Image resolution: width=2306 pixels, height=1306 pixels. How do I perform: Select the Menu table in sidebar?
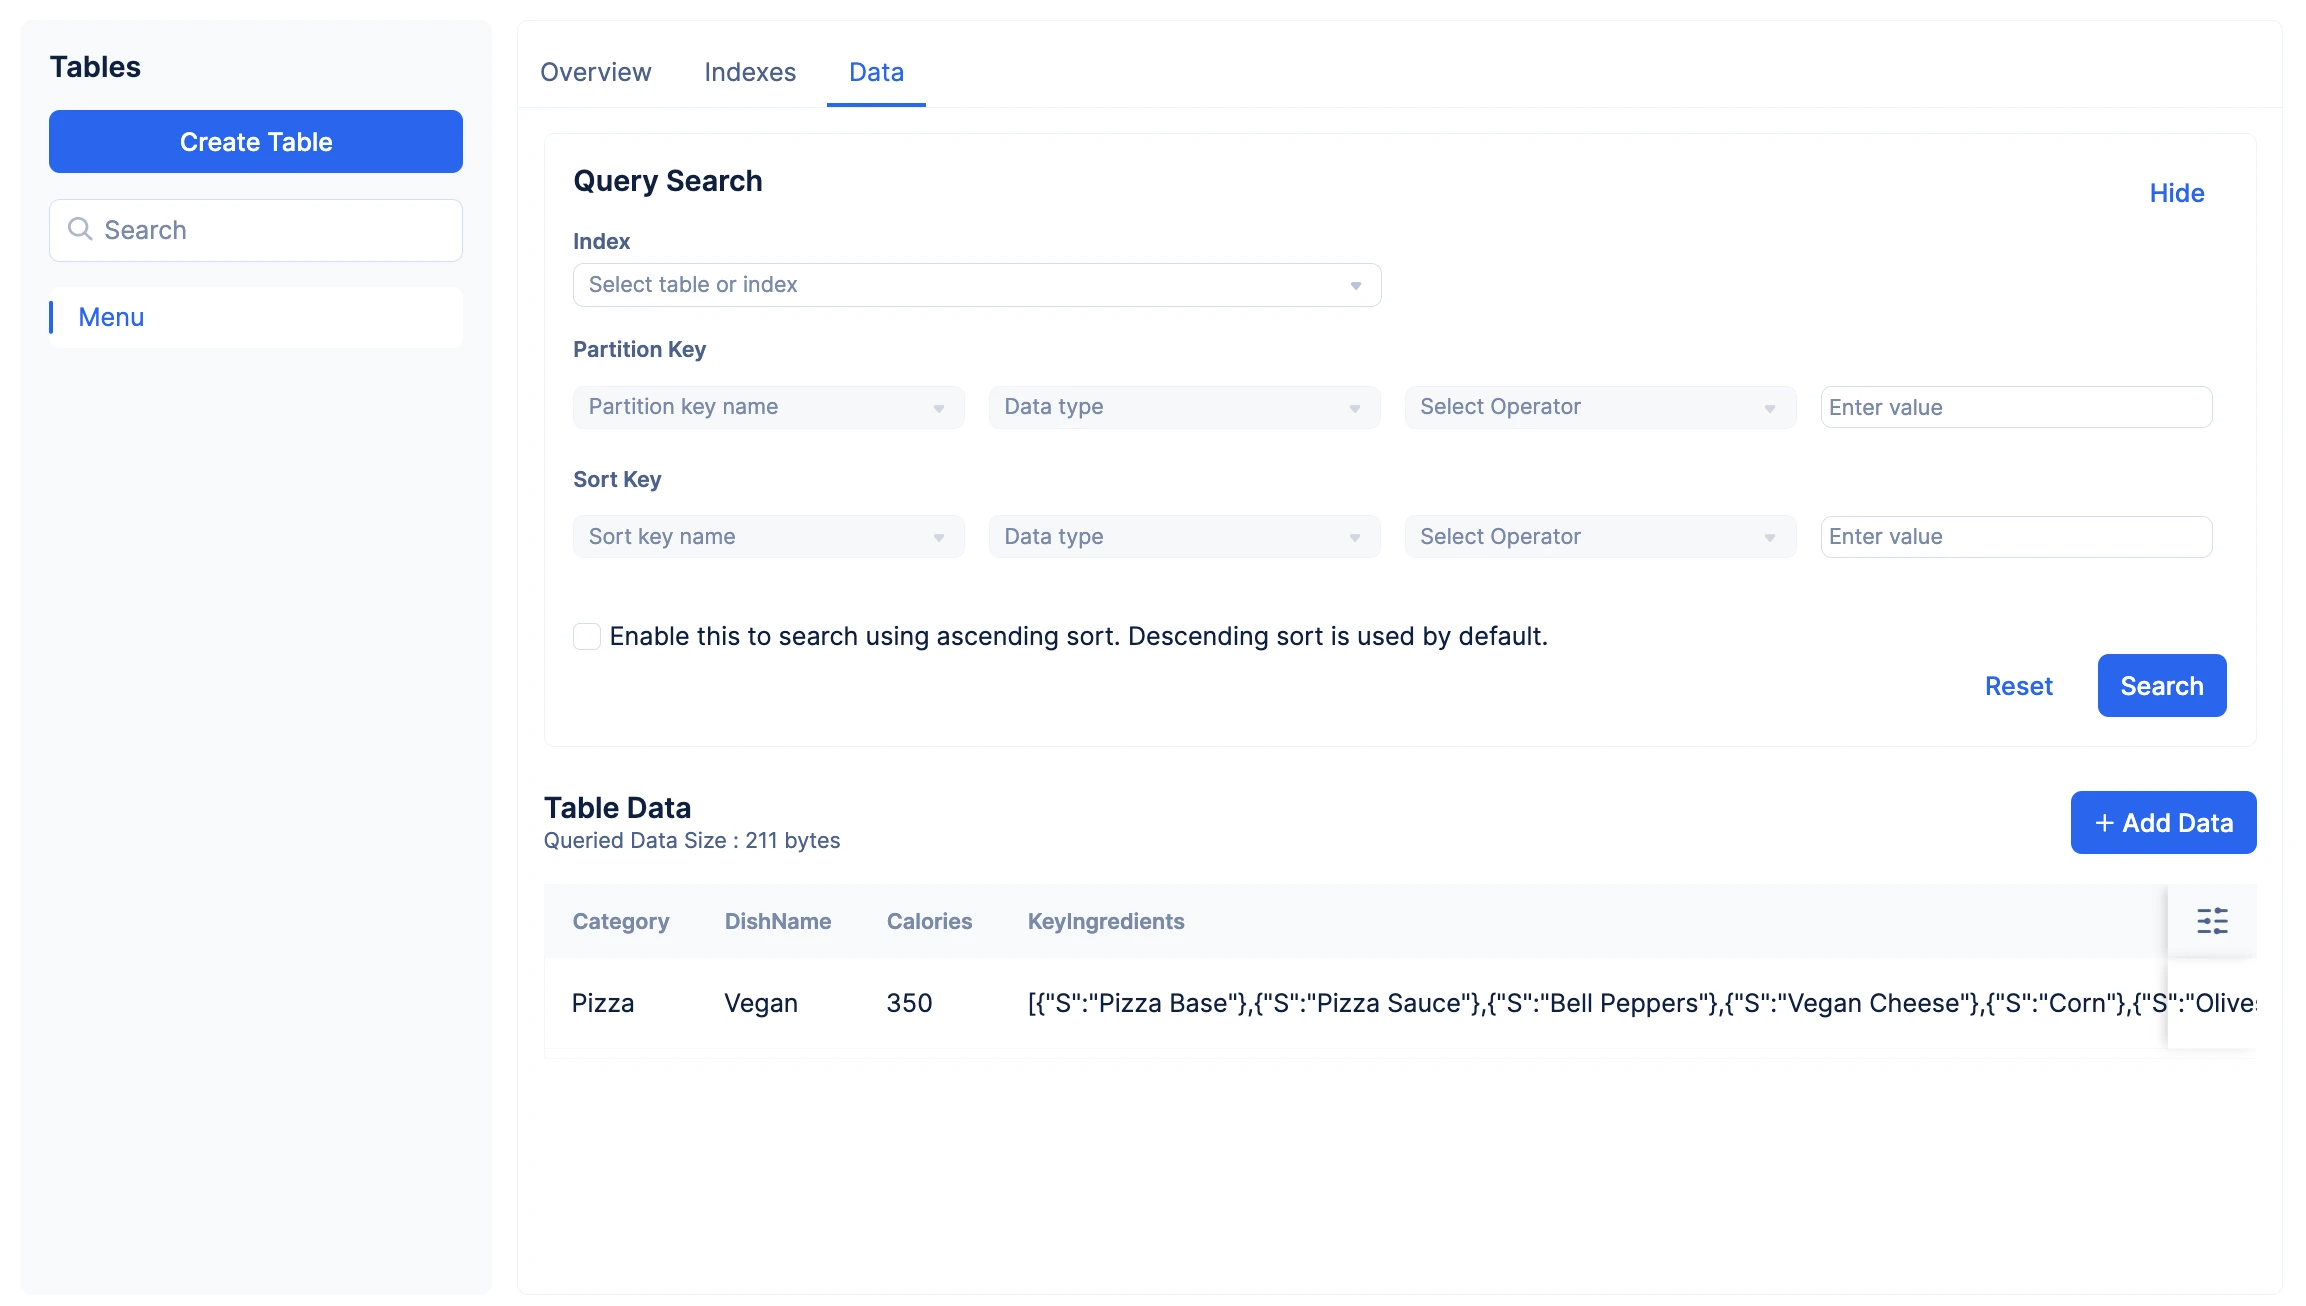click(x=256, y=317)
